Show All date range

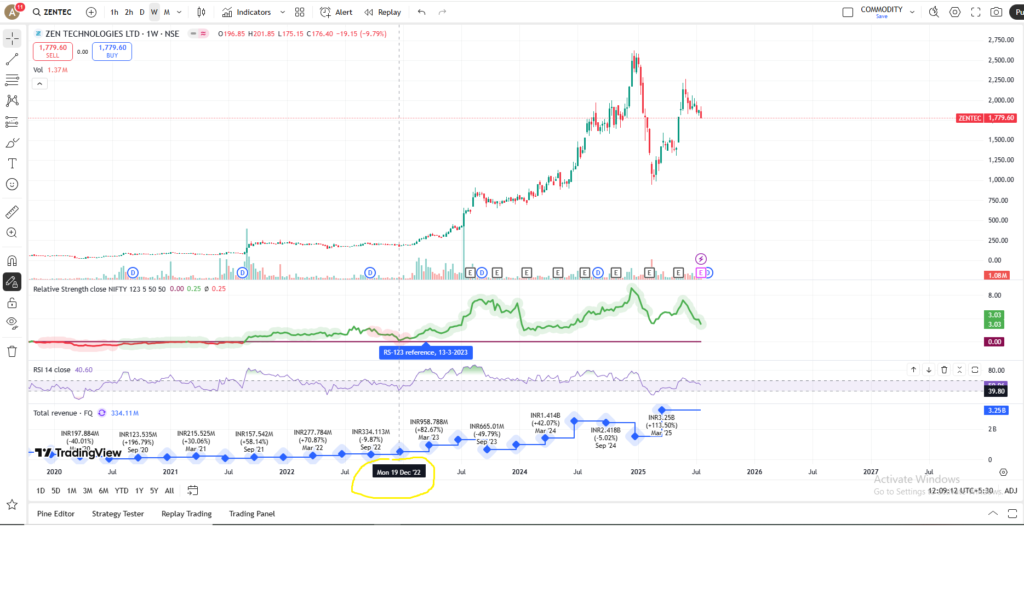pyautogui.click(x=169, y=490)
